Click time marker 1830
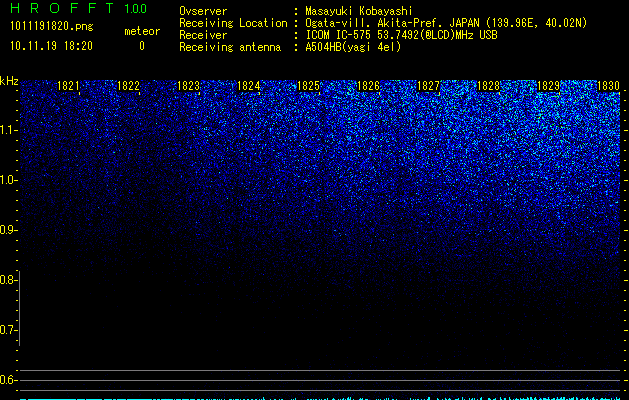The height and width of the screenshot is (400, 629). (608, 86)
